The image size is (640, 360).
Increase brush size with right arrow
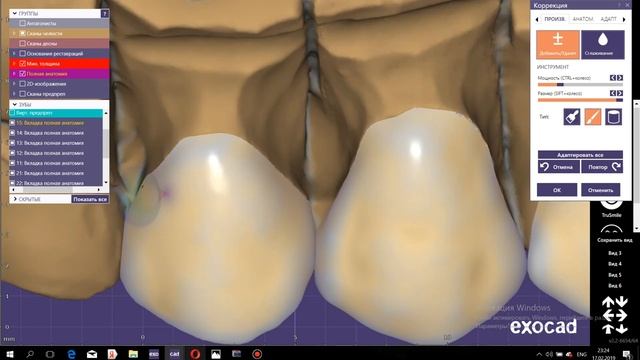point(620,93)
